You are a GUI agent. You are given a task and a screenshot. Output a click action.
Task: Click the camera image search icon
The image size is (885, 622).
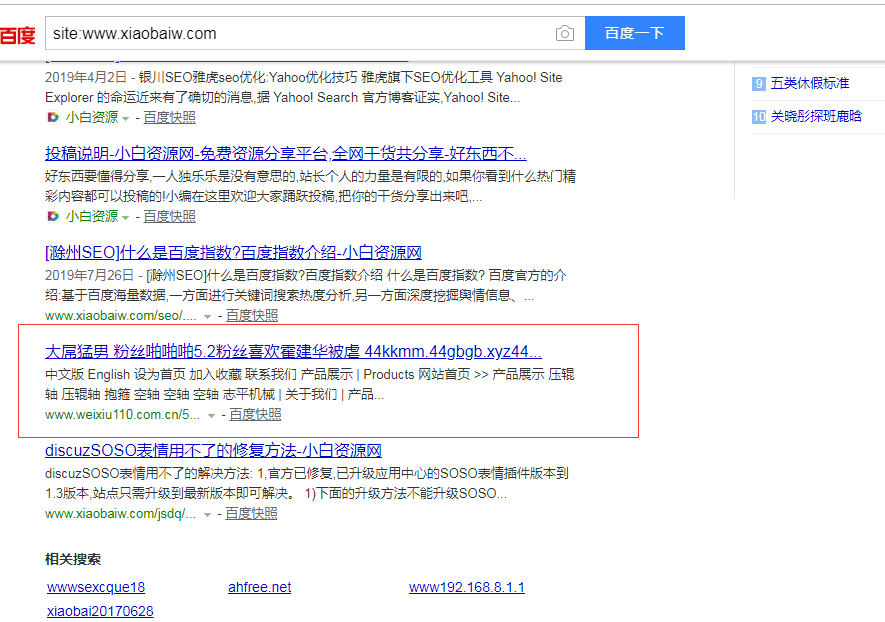point(564,33)
